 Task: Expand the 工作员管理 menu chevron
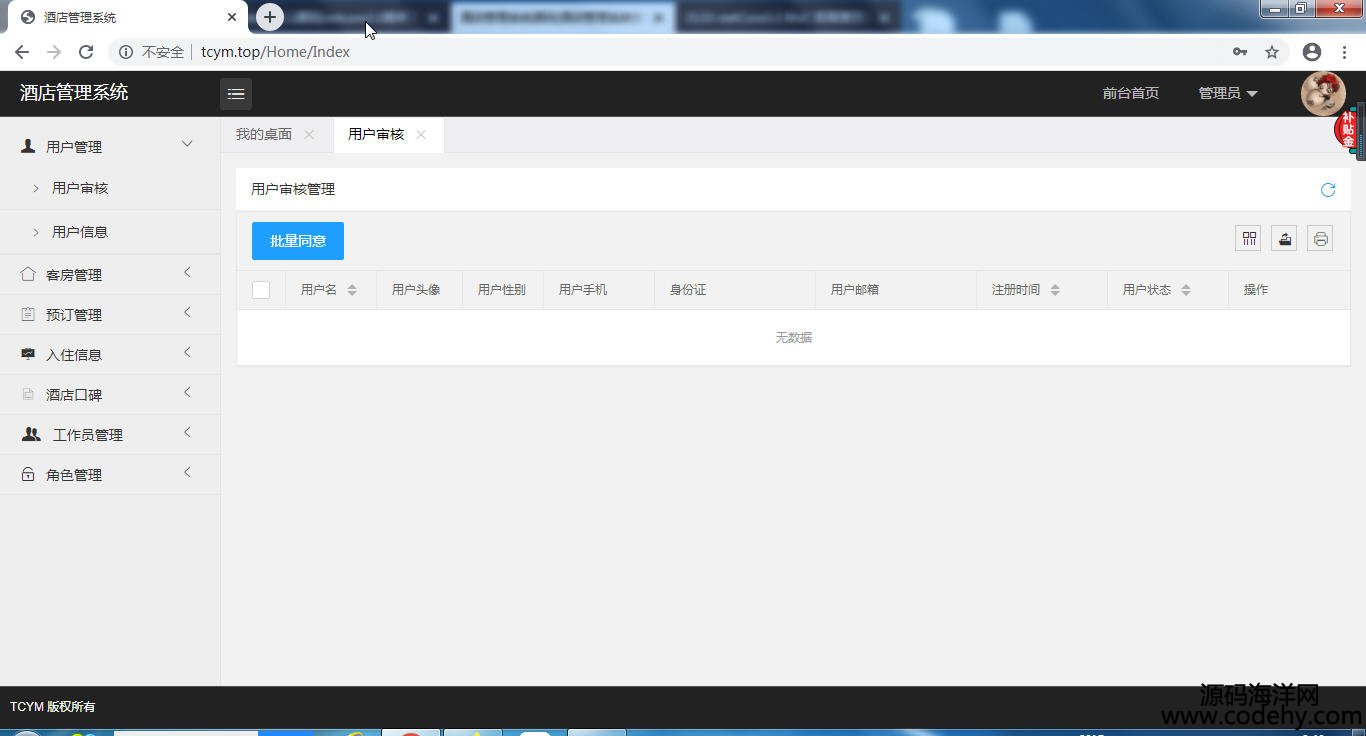187,433
